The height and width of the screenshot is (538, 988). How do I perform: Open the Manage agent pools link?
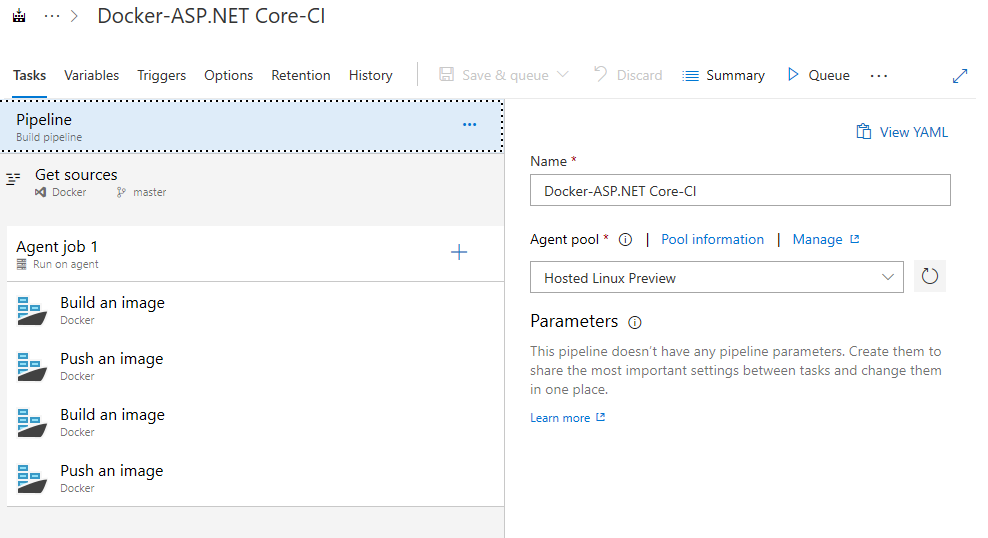pos(825,239)
